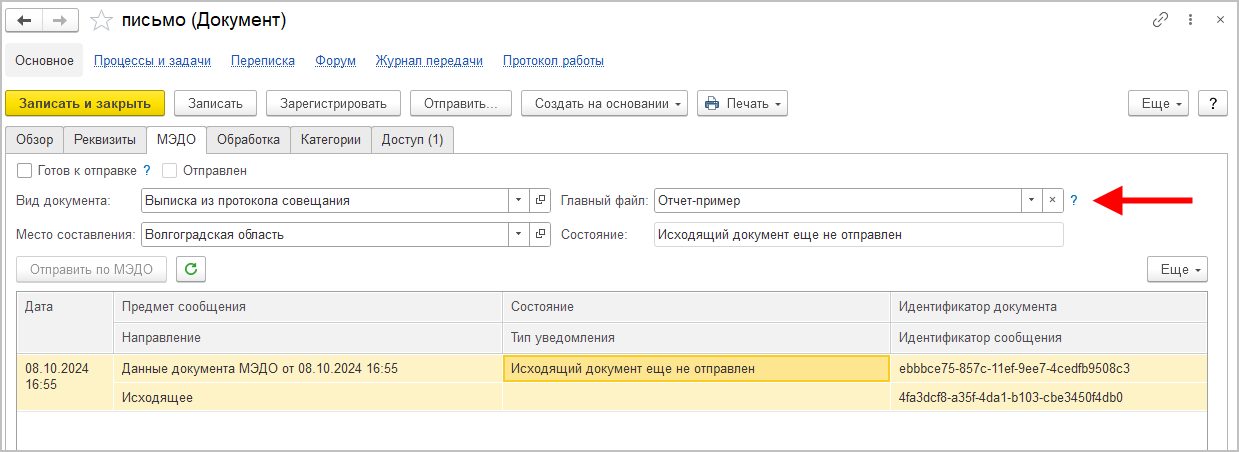Screen dimensions: 1239x452
Task: Open the Обработка tab
Action: point(250,140)
